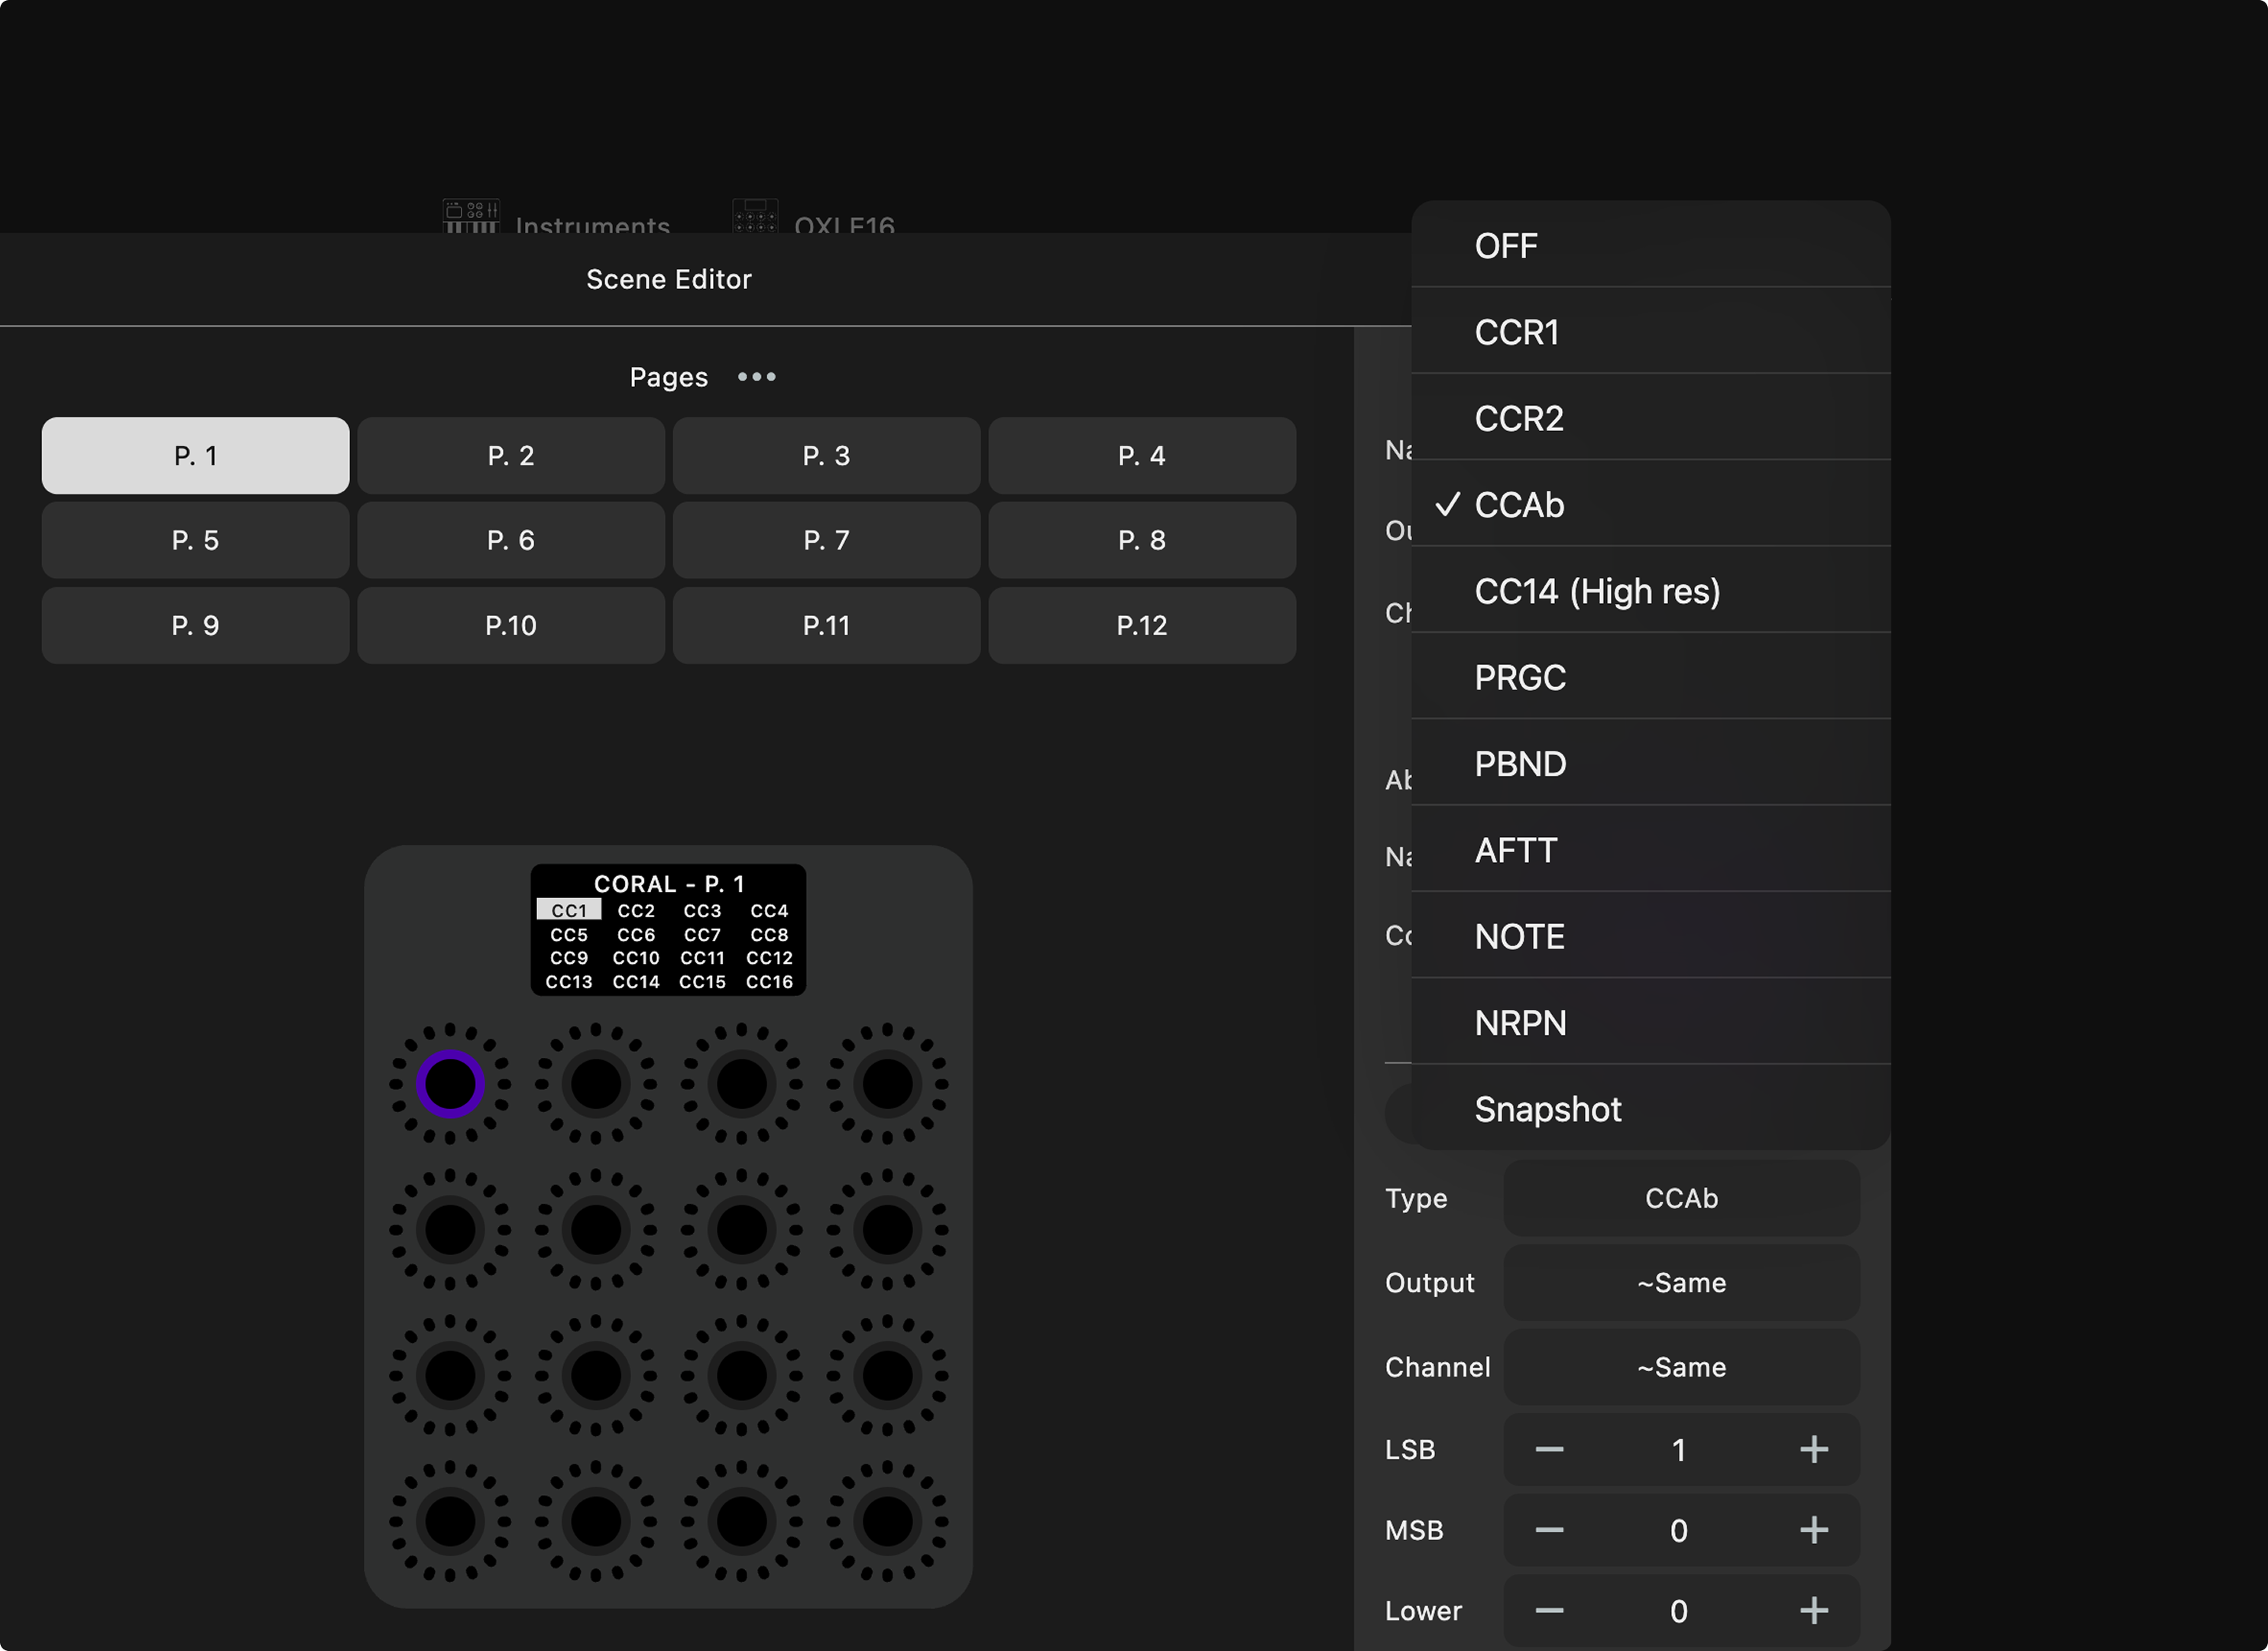Choose NRPN from the type menu

pyautogui.click(x=1520, y=1022)
